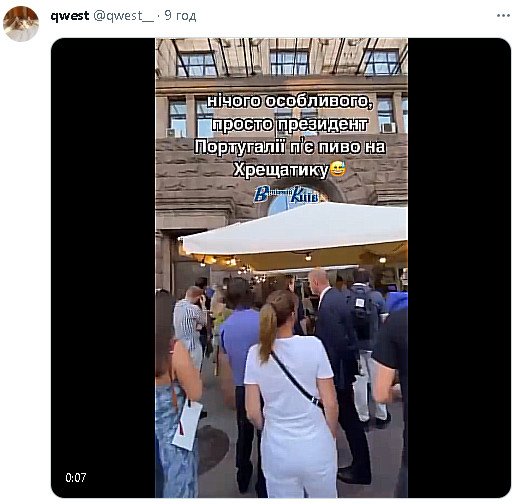Open the @qwest__ handle link
Screen dimensions: 514x504
123,16
